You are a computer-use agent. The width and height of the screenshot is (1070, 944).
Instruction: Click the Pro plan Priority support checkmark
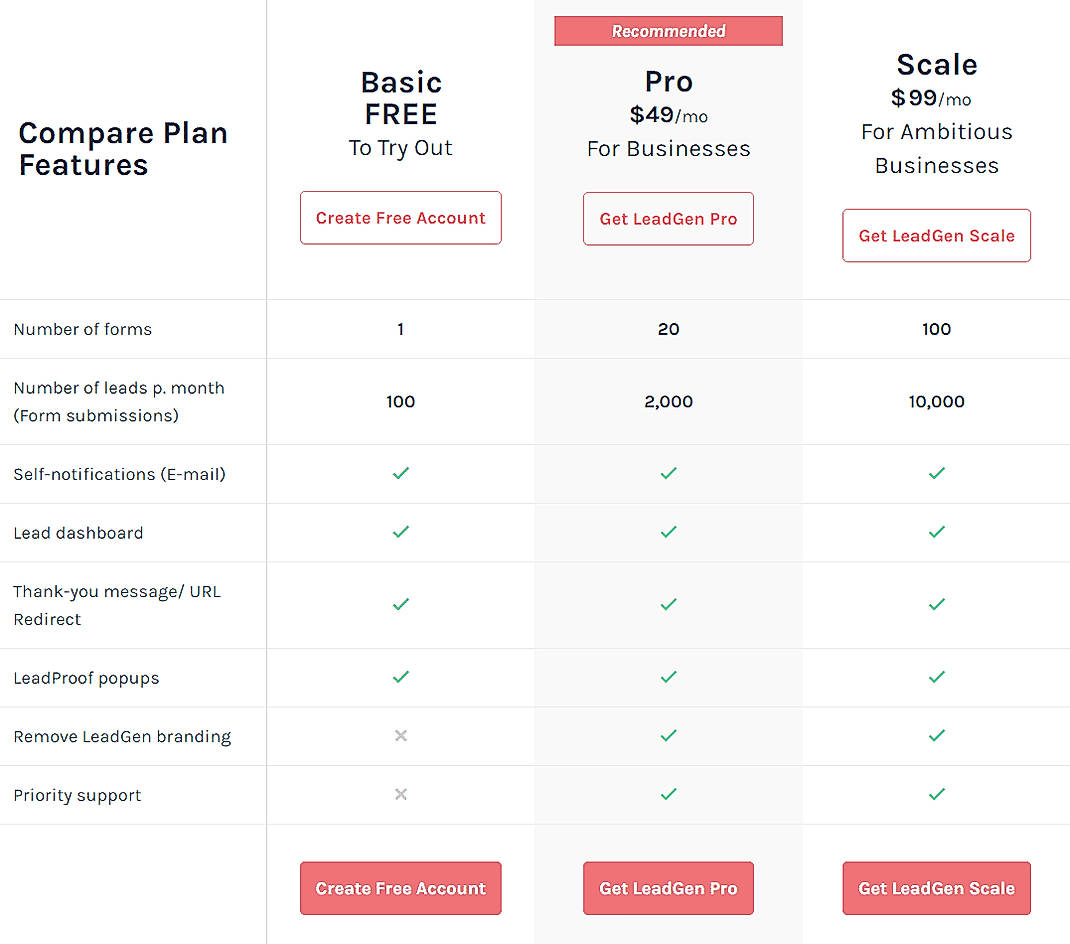click(668, 795)
